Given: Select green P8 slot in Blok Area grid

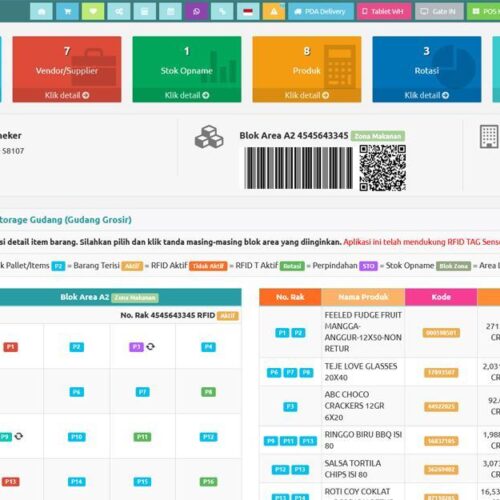Looking at the screenshot, I should click(x=208, y=392).
